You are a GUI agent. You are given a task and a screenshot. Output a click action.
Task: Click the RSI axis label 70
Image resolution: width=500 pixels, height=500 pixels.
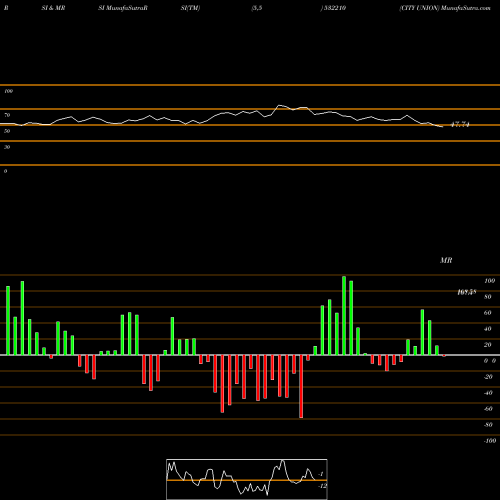[7, 115]
